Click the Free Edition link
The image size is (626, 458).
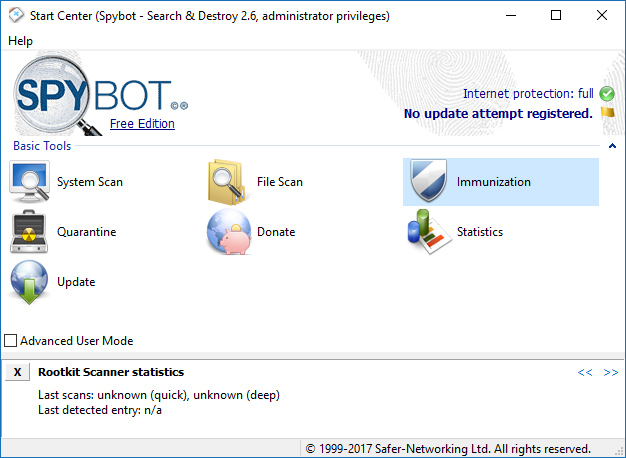point(142,124)
